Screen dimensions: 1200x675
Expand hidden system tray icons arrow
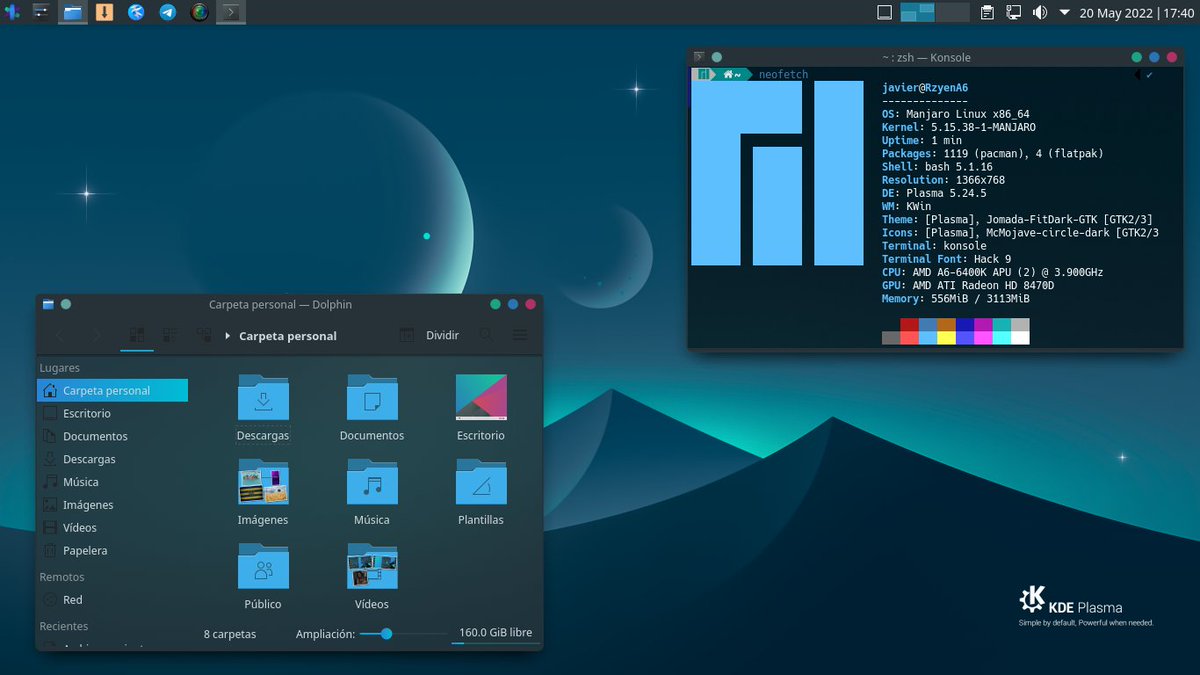click(x=1065, y=13)
